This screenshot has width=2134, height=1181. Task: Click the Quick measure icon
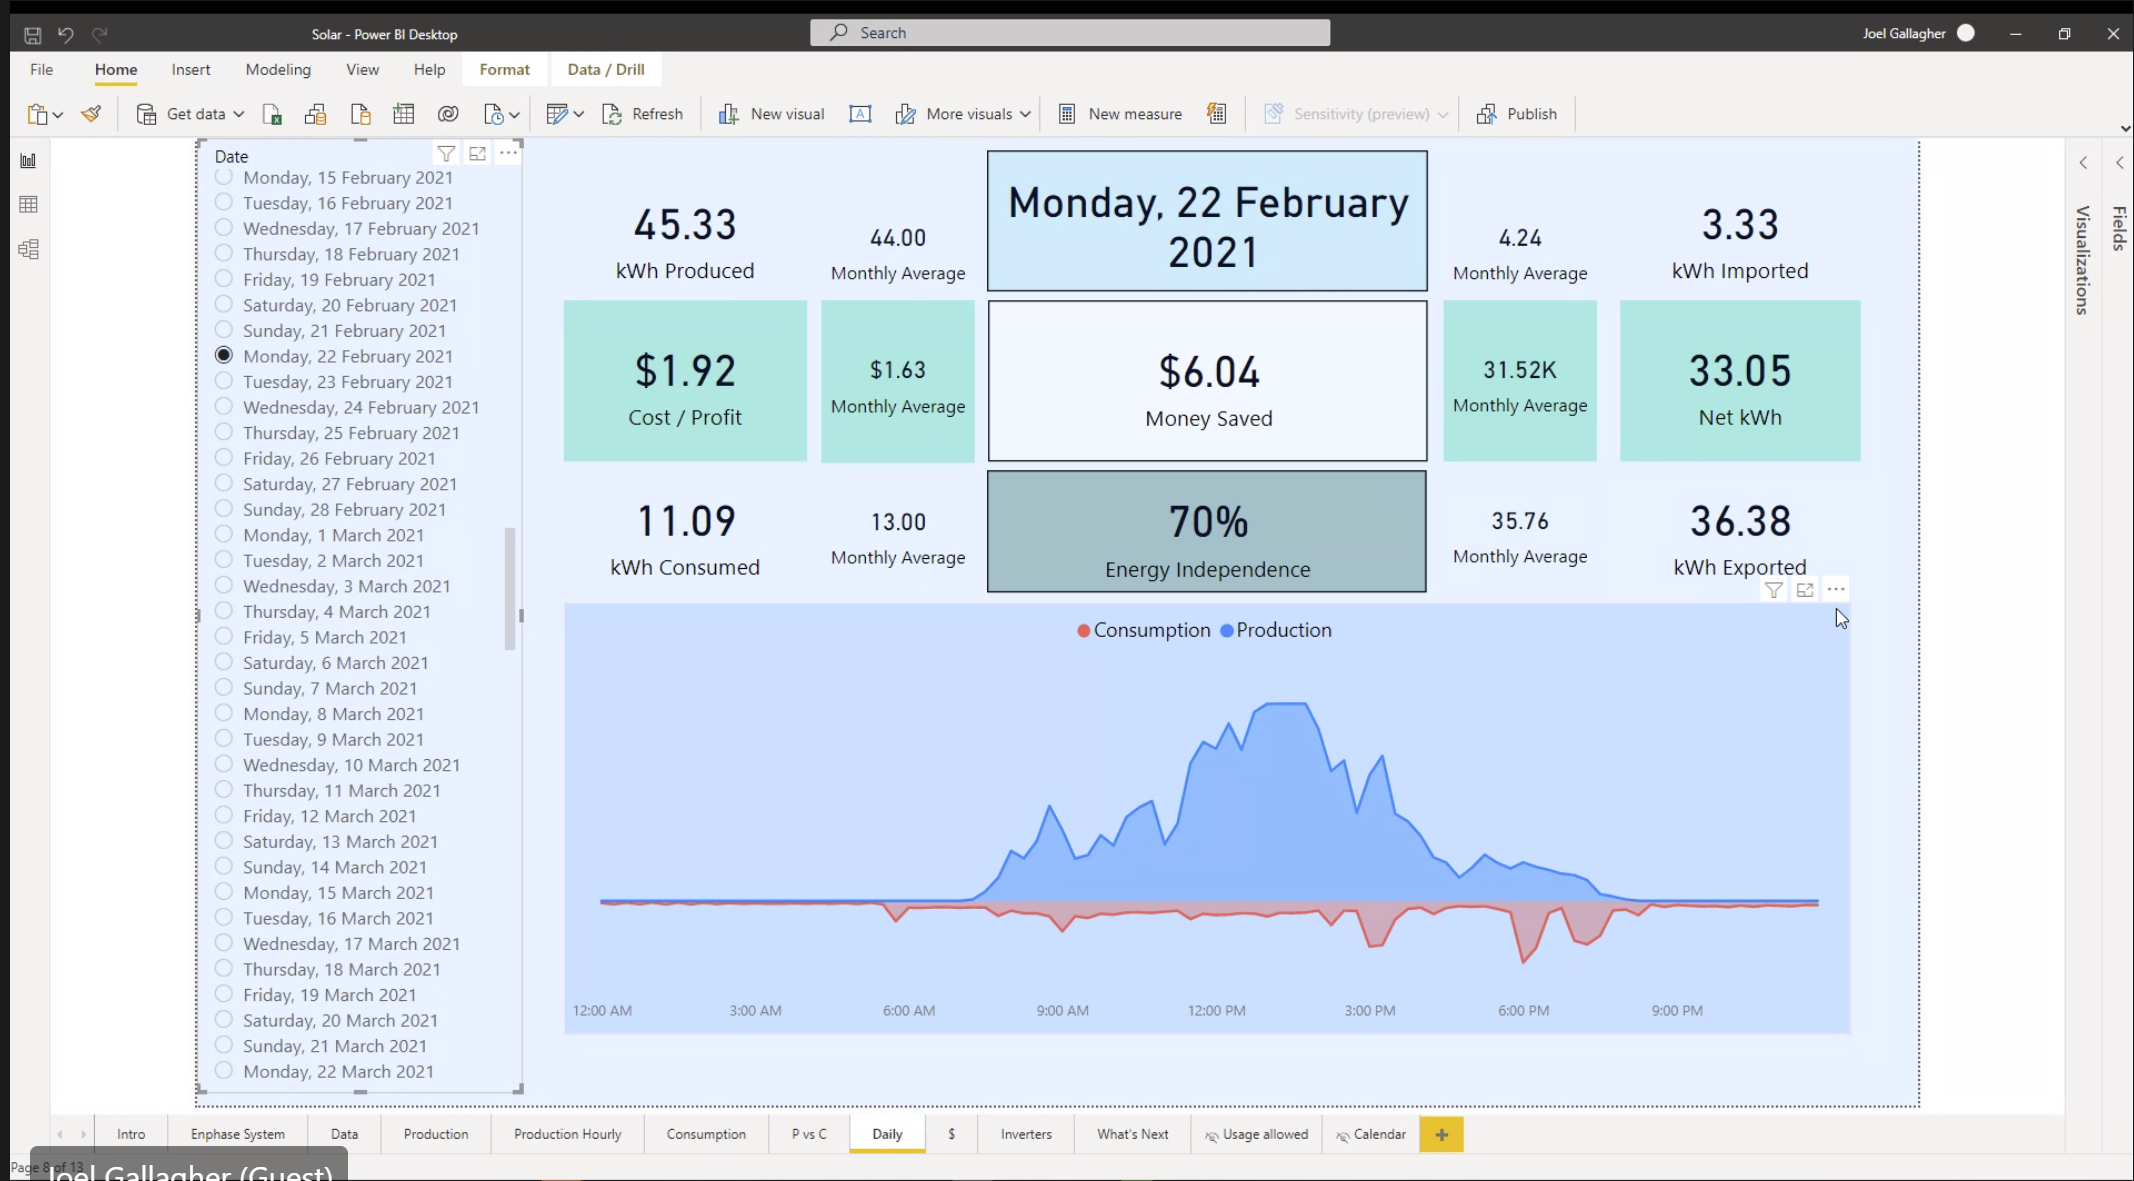[x=1216, y=114]
